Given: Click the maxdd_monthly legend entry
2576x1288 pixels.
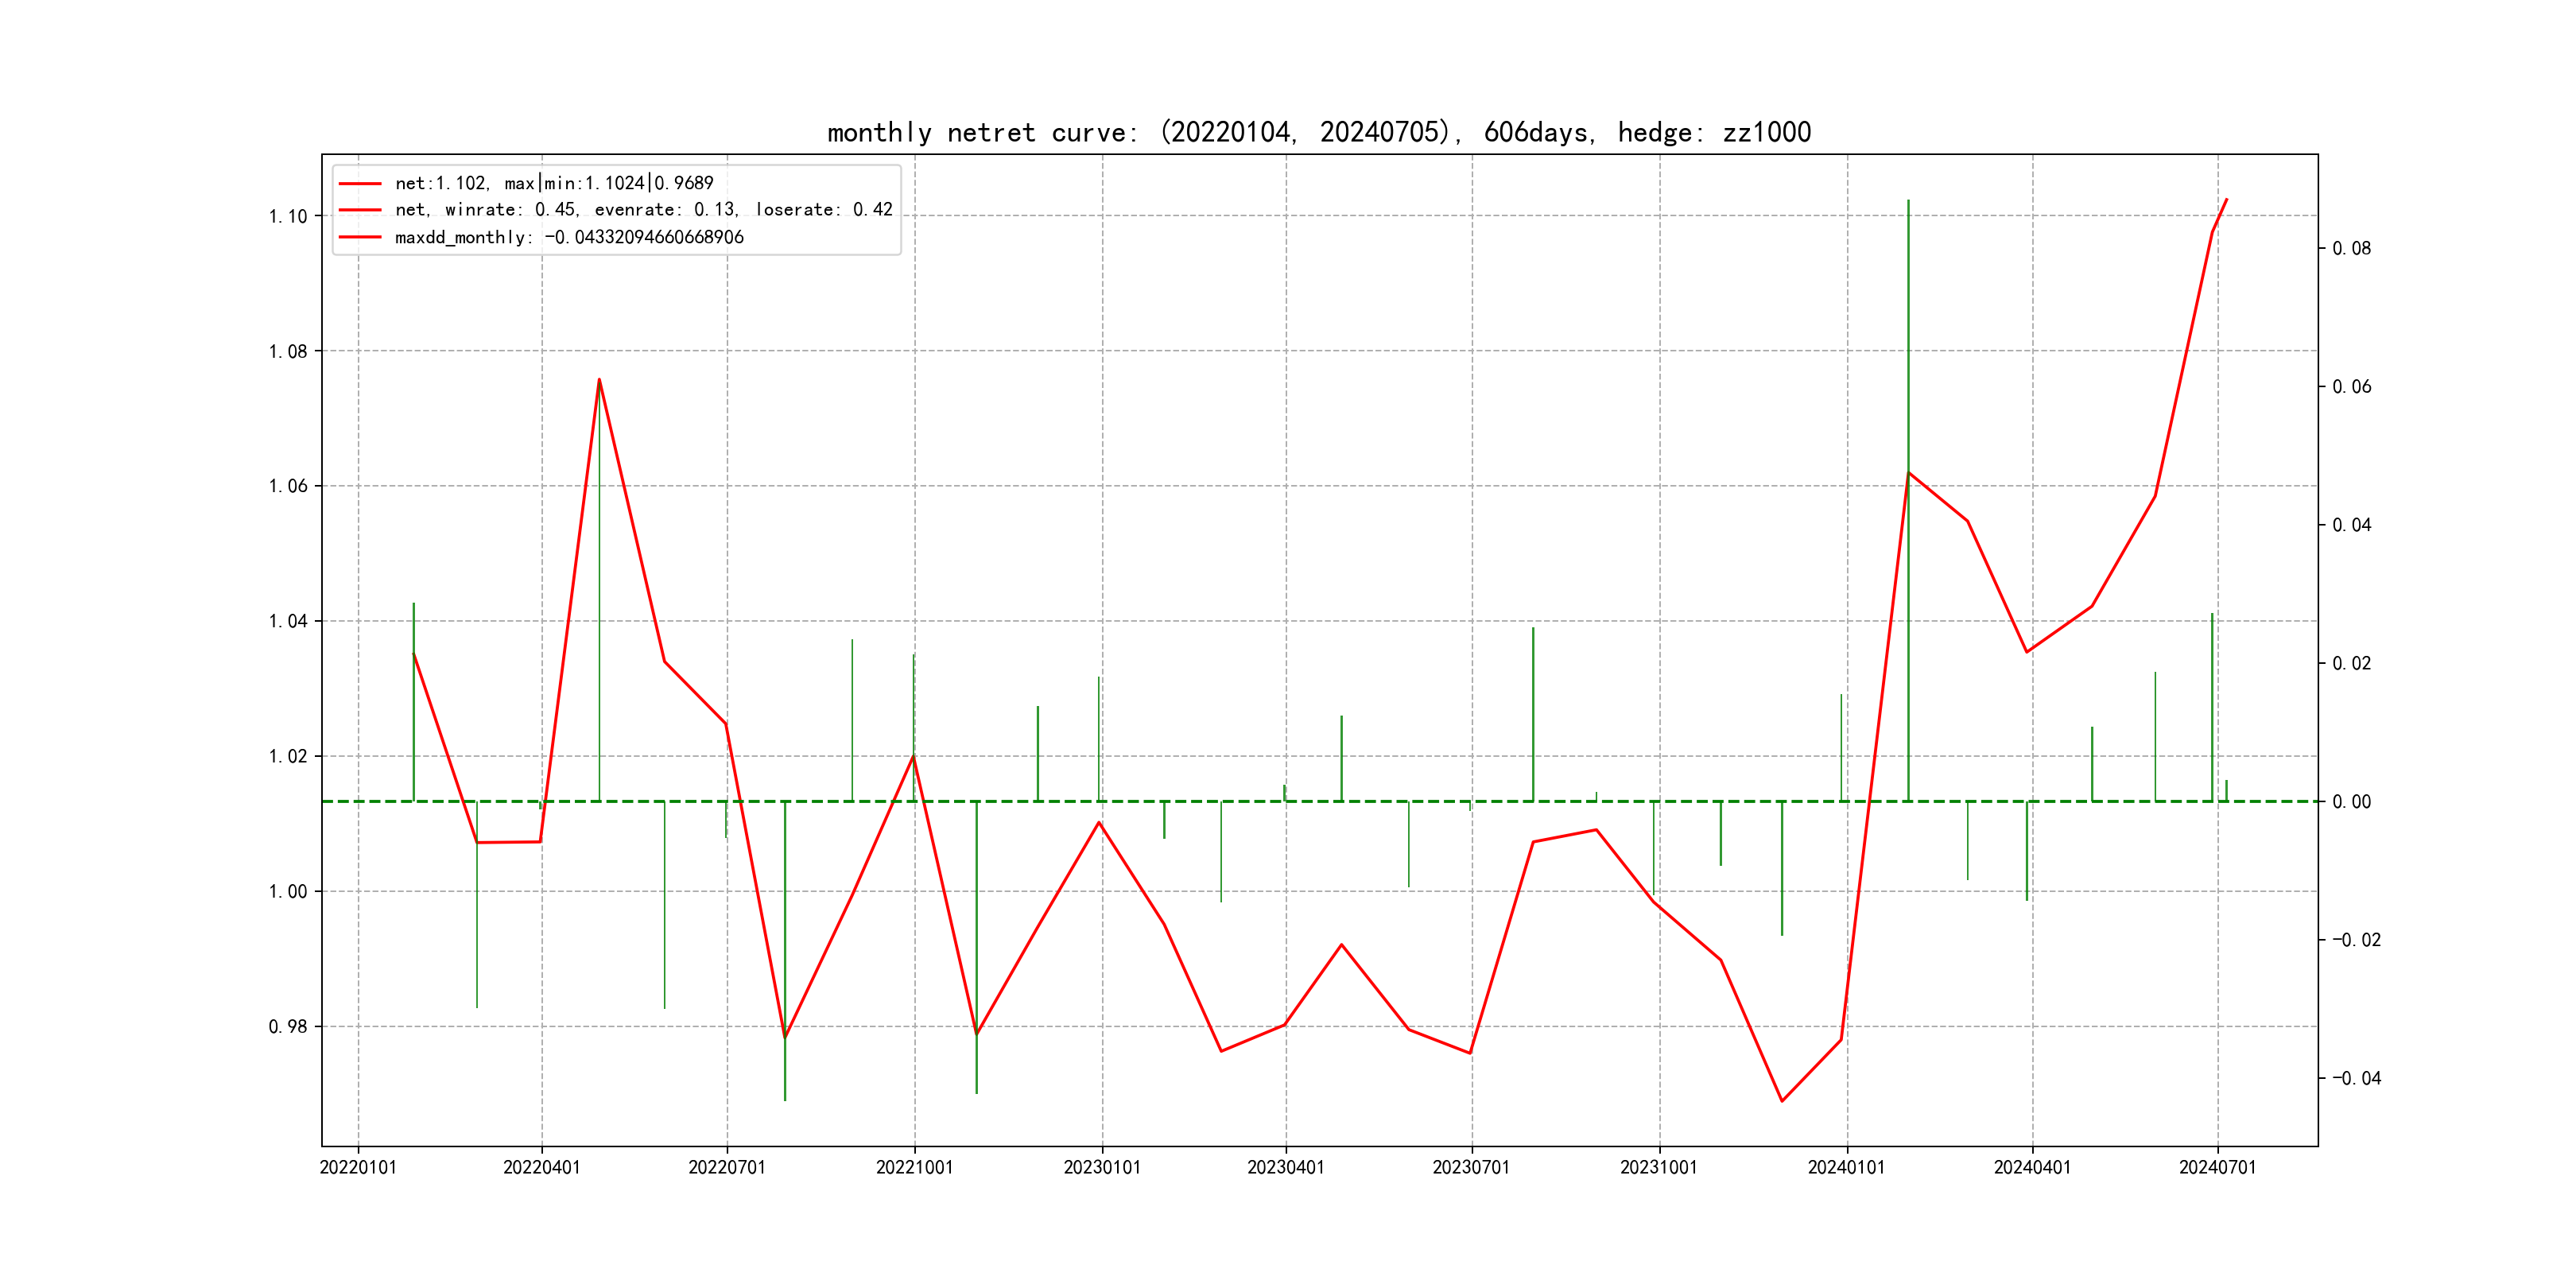Looking at the screenshot, I should tap(569, 237).
